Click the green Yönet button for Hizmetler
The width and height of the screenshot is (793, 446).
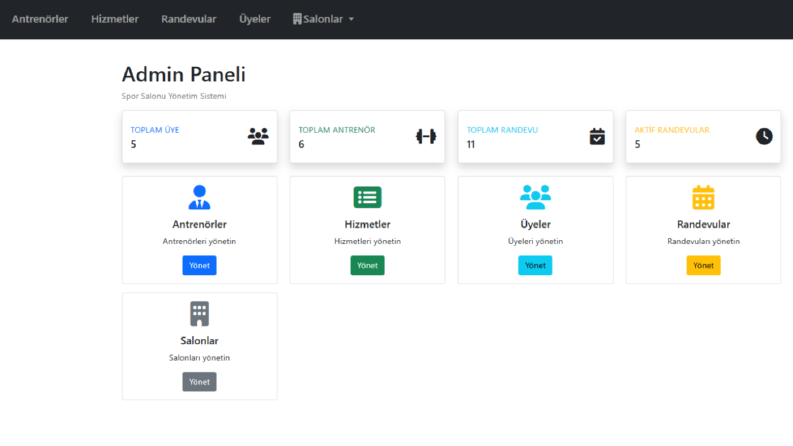(x=368, y=265)
